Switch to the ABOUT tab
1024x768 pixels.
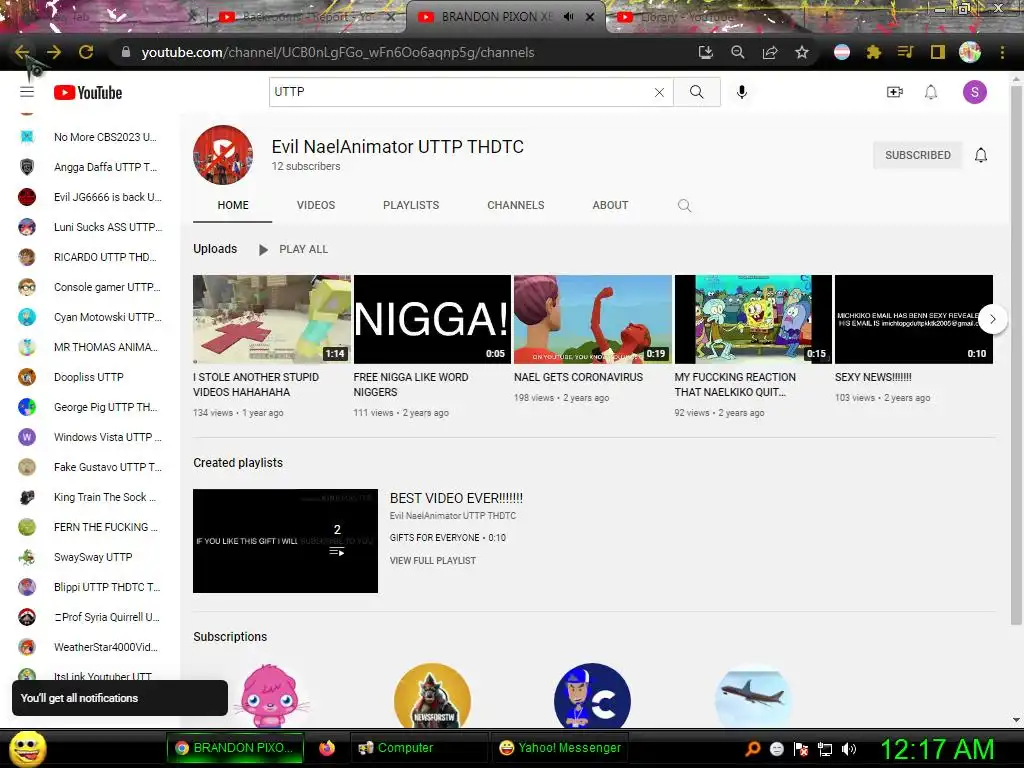coord(610,205)
